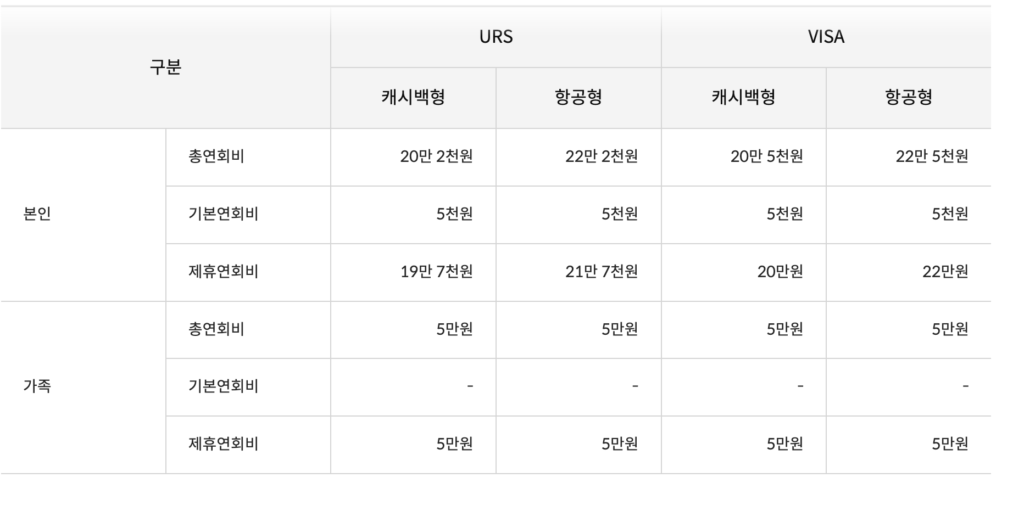Click 캐시백형 header under URS
This screenshot has height=517, width=1024.
412,98
